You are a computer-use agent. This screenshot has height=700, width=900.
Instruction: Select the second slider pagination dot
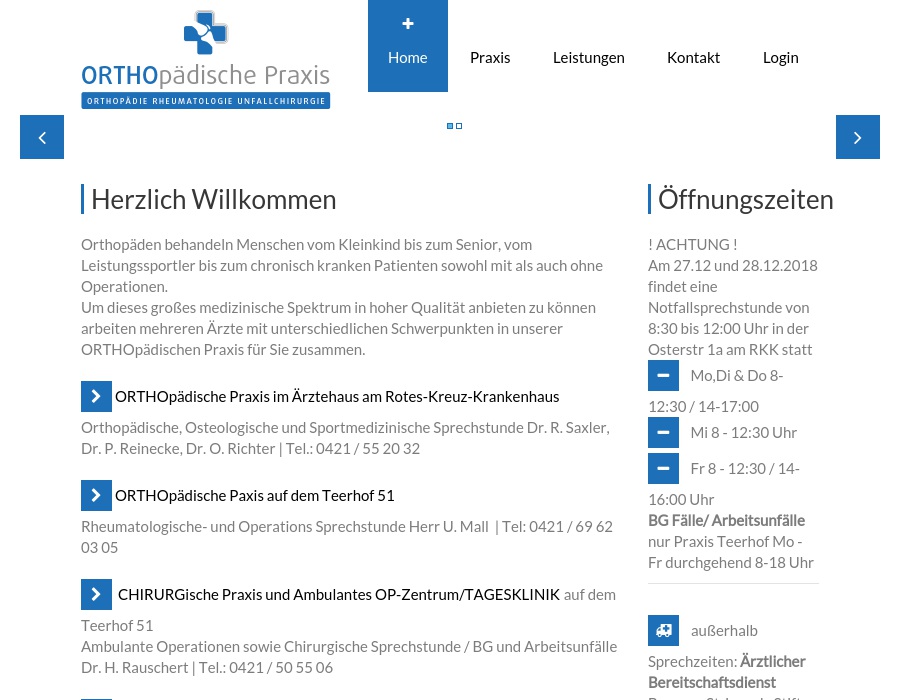click(x=459, y=126)
